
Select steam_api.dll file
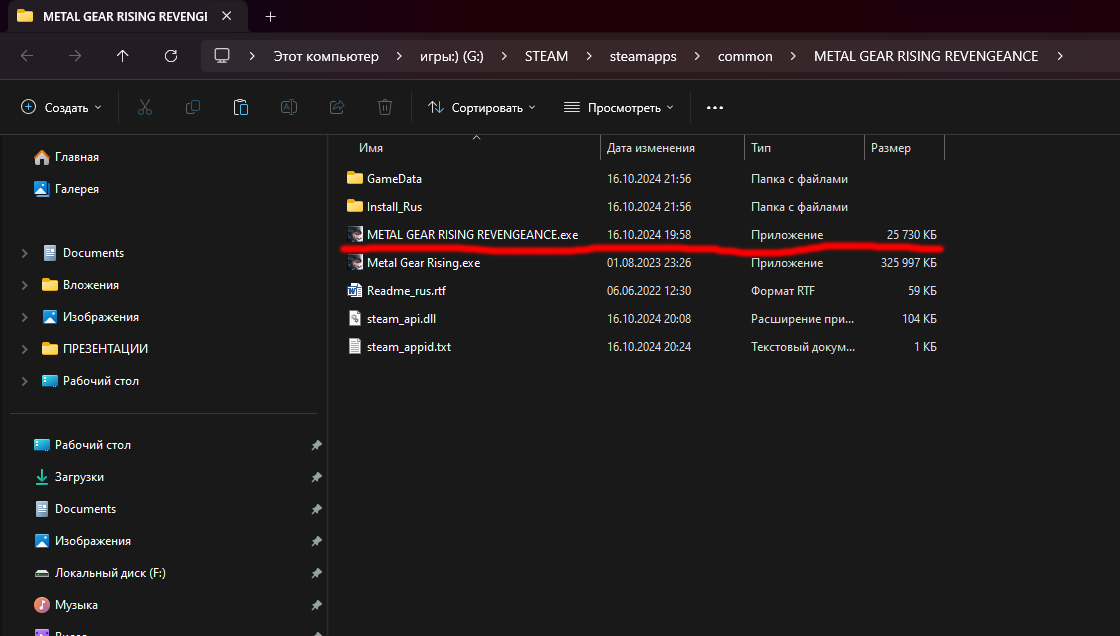[x=401, y=319]
